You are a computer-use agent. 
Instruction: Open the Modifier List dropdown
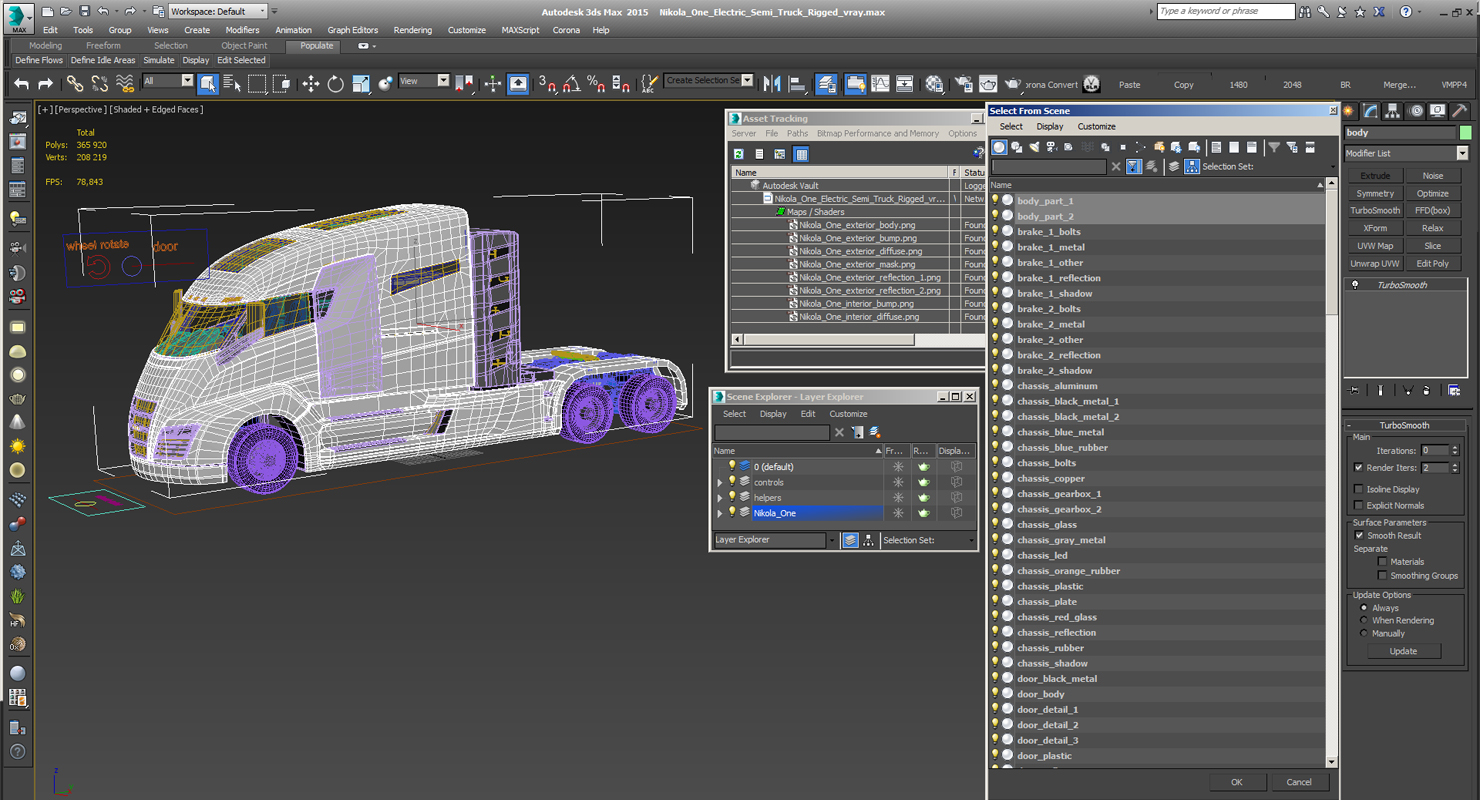click(x=1462, y=153)
